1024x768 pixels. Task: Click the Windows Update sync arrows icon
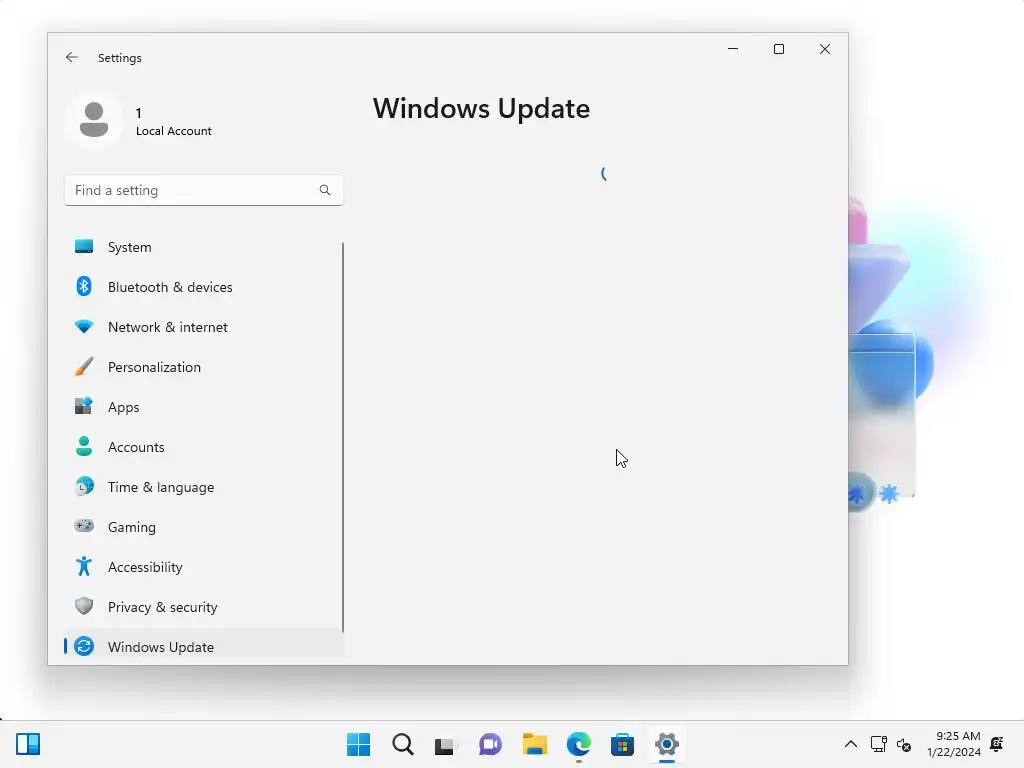(x=84, y=646)
